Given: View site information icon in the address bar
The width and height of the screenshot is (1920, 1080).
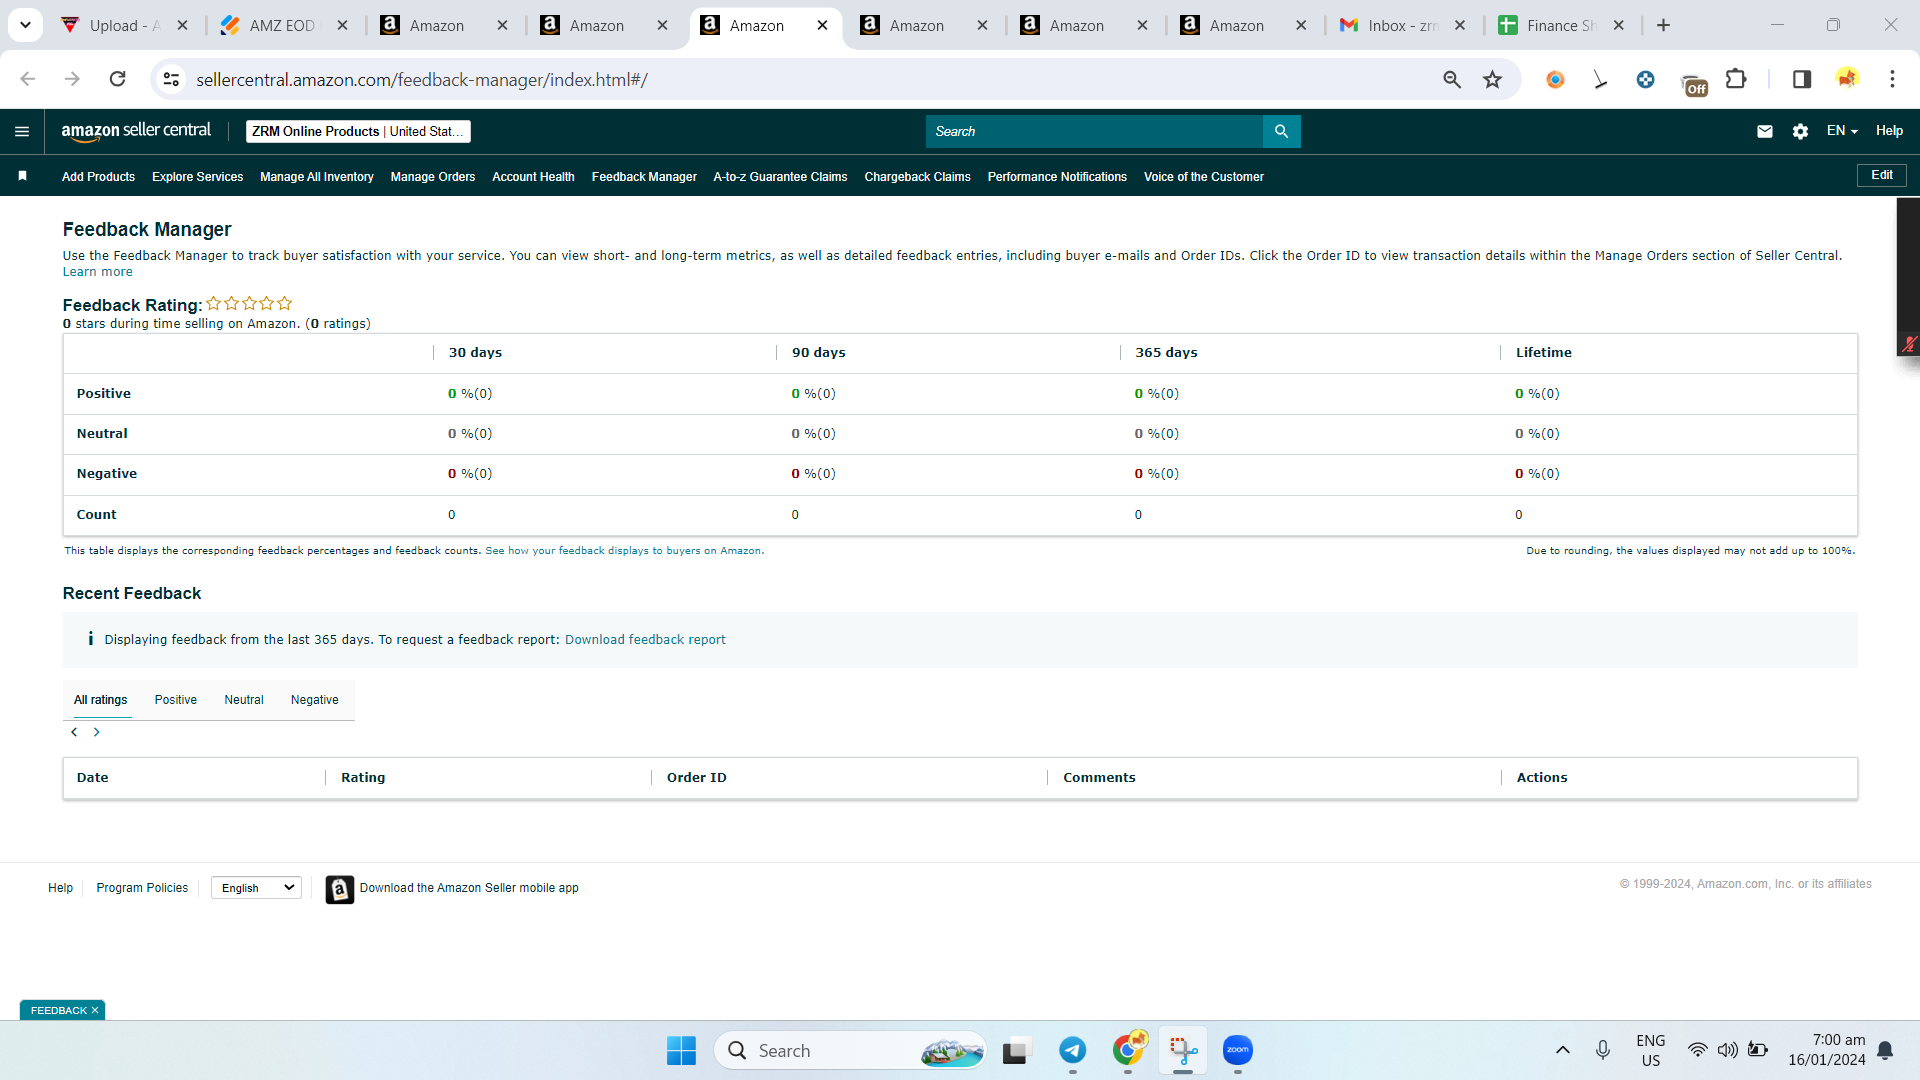Looking at the screenshot, I should point(171,79).
